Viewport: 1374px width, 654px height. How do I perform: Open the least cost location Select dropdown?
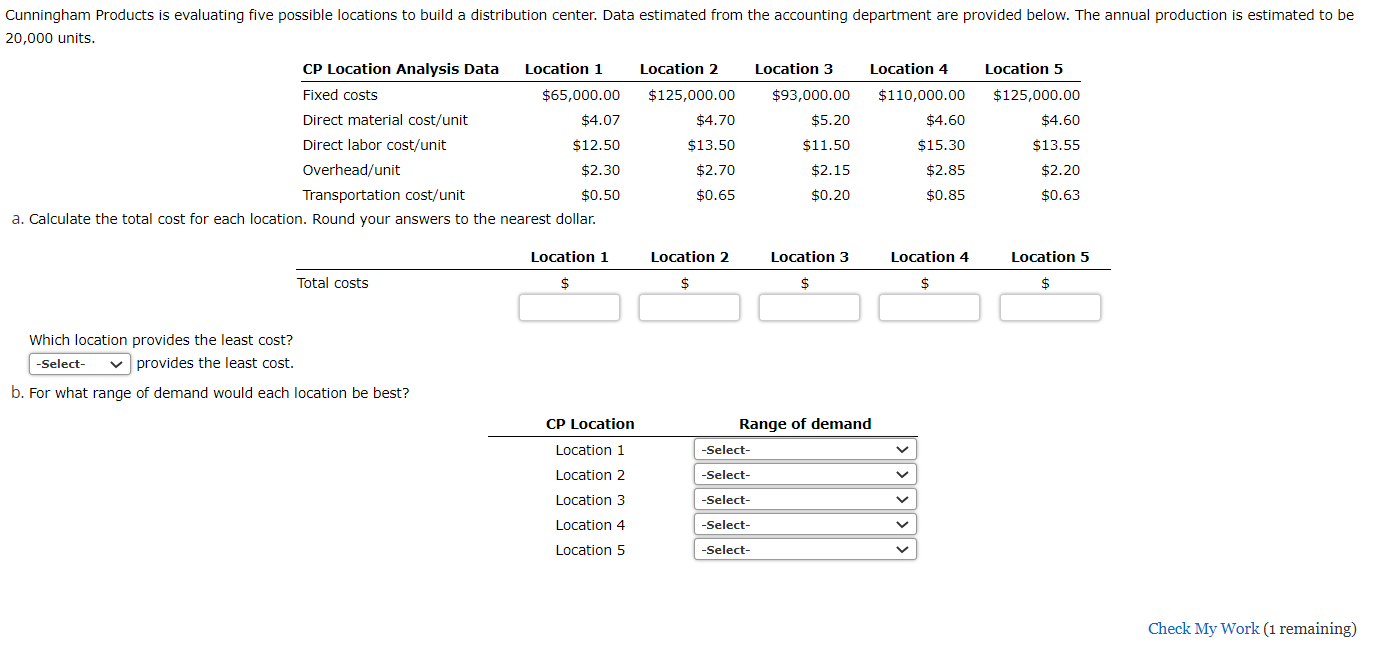80,364
